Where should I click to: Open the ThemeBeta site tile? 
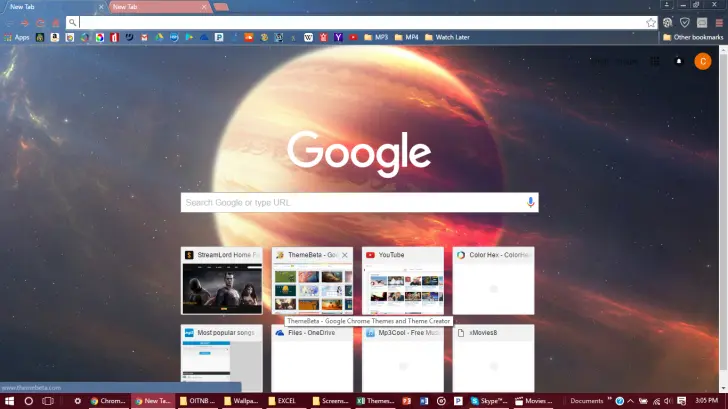click(x=312, y=281)
